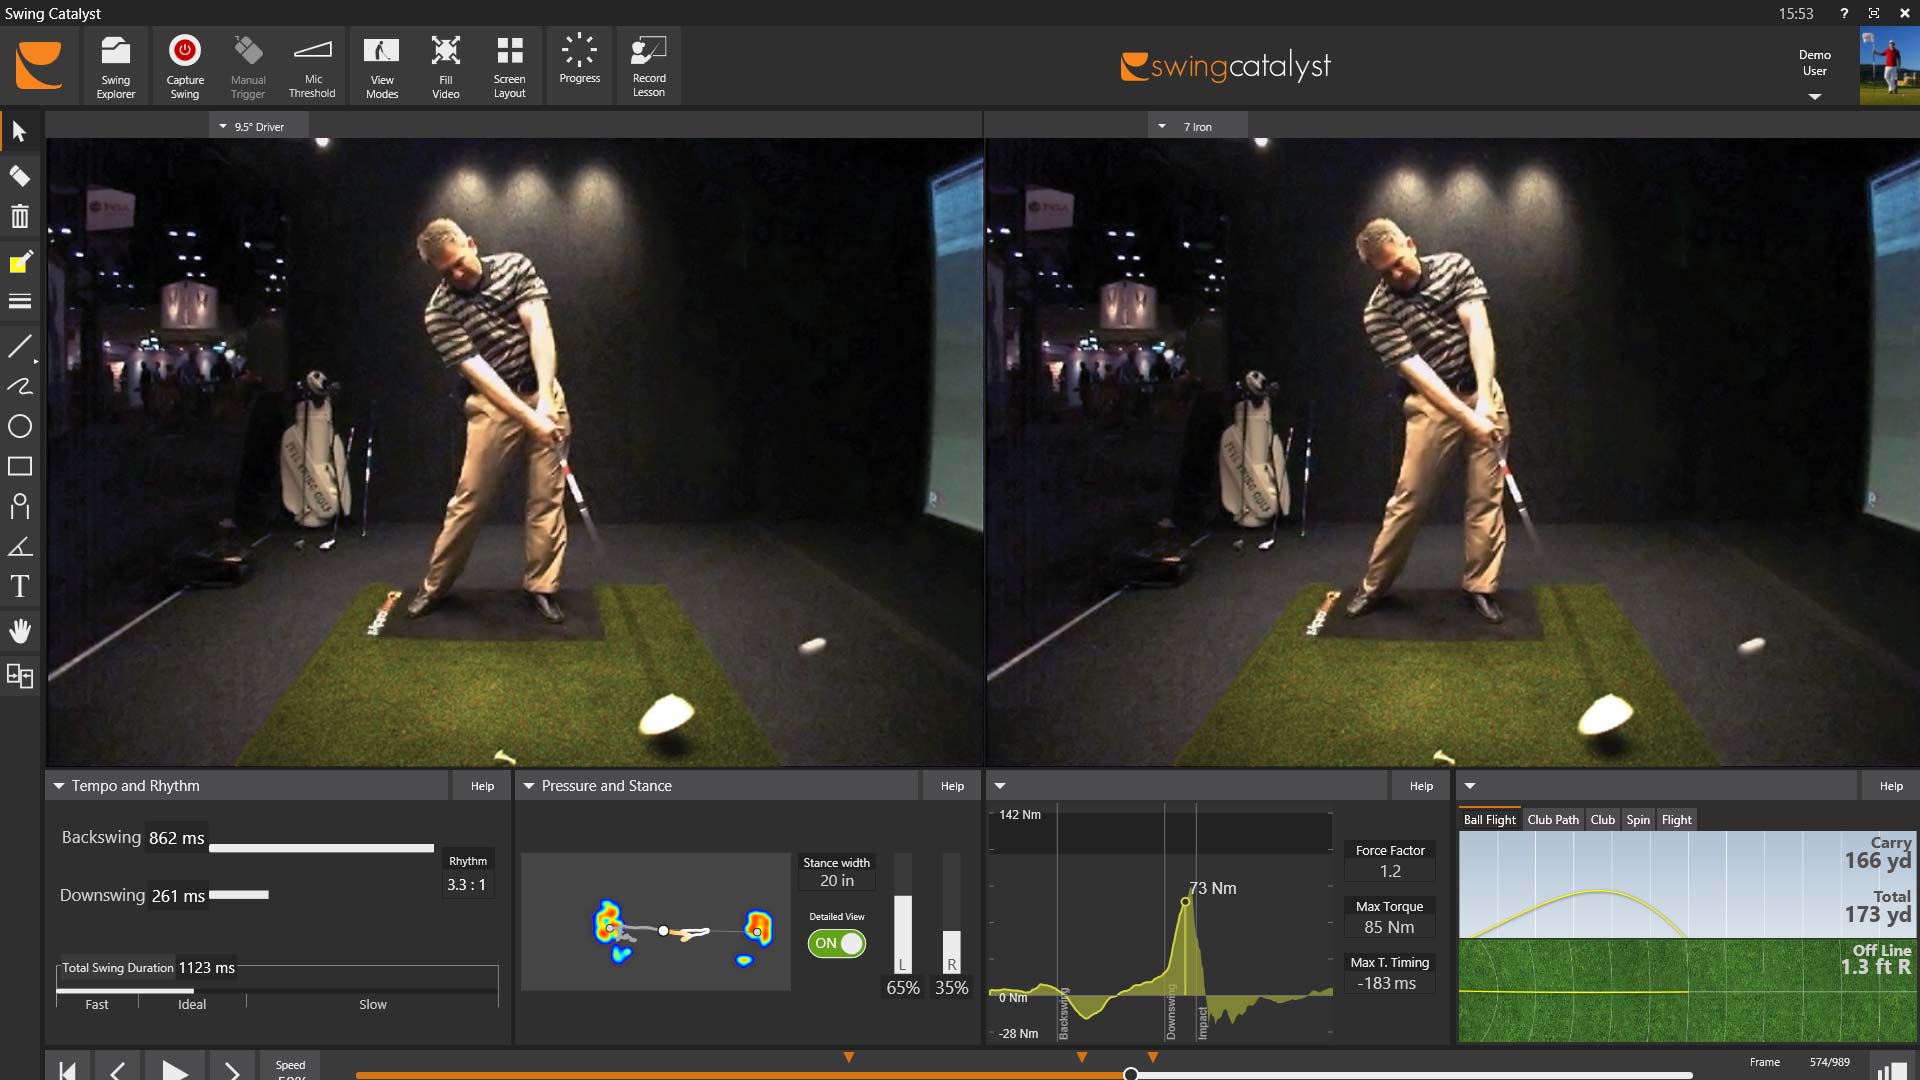Switch to the Spin tab
This screenshot has width=1920, height=1080.
click(1637, 820)
